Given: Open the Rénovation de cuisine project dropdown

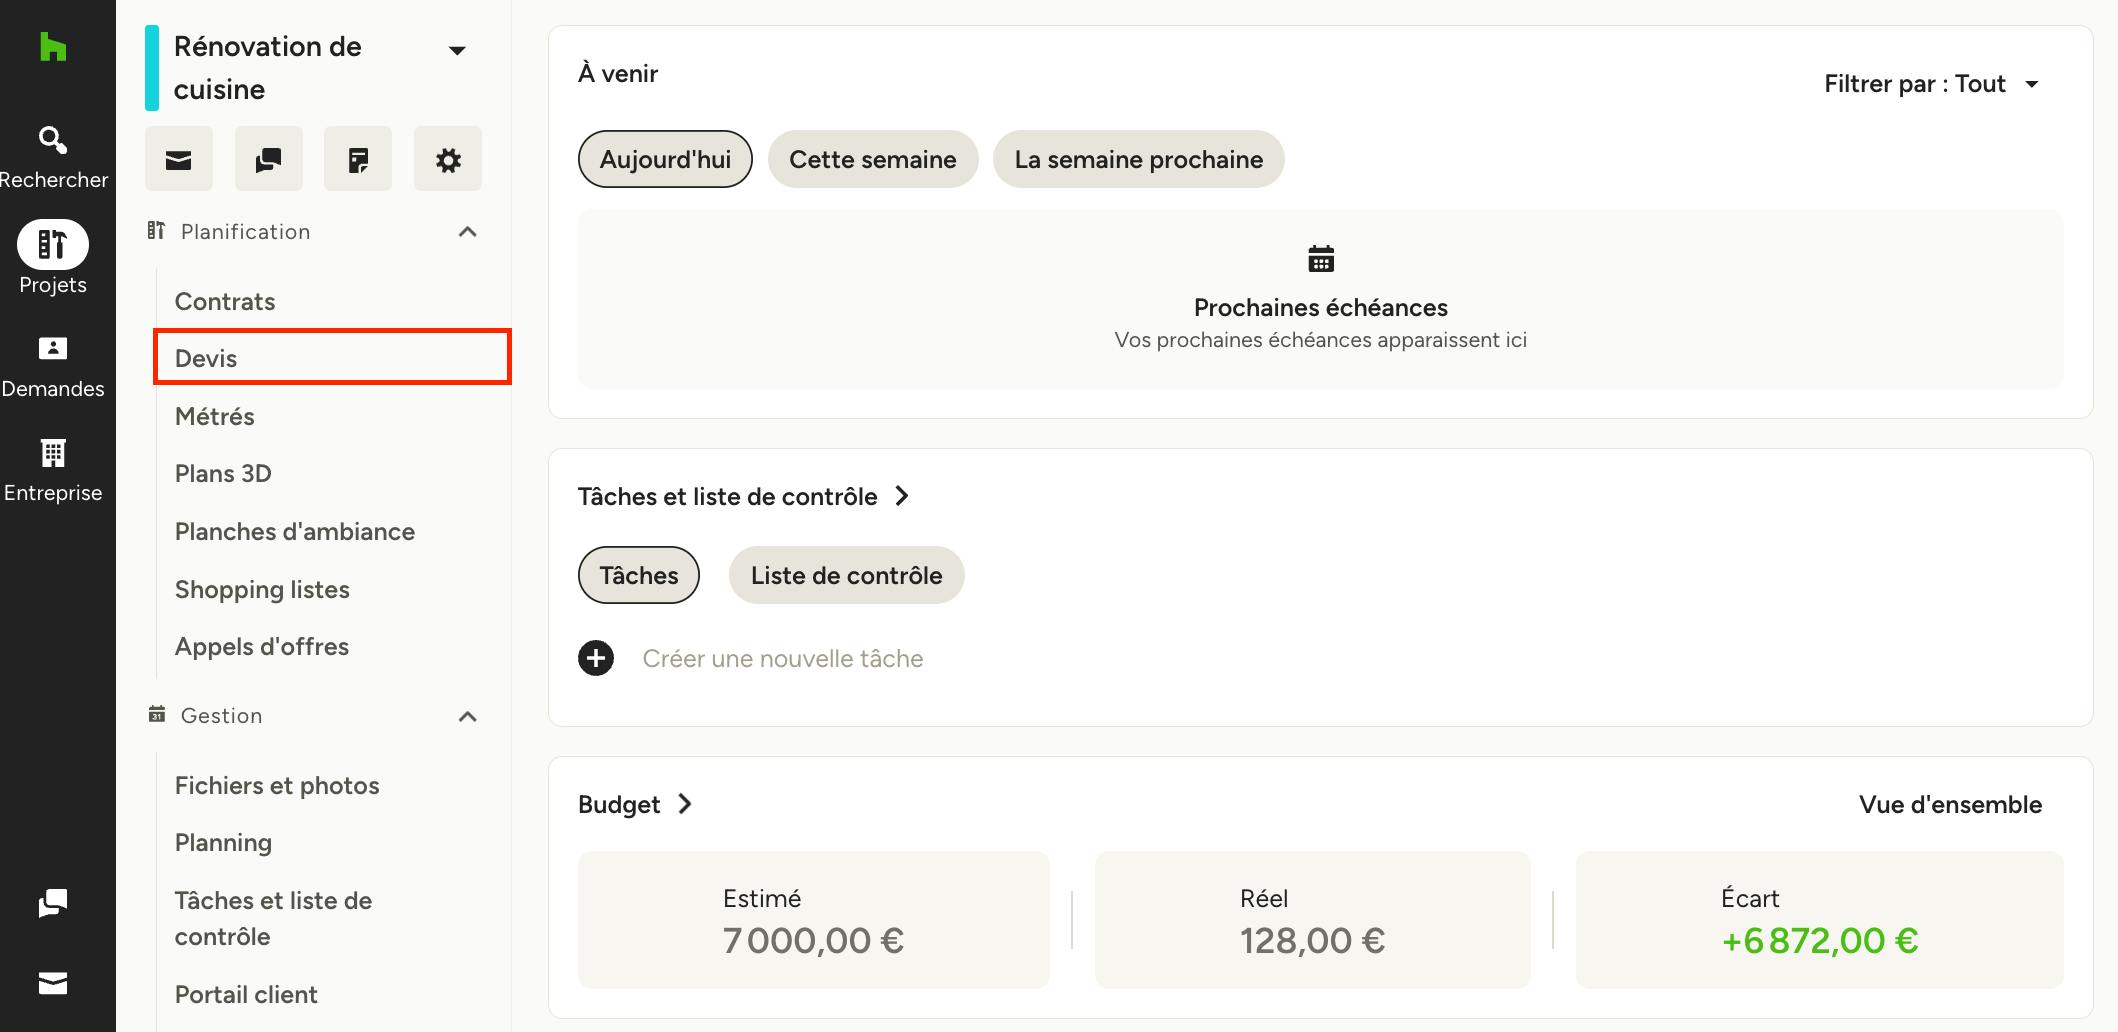Looking at the screenshot, I should (x=457, y=50).
